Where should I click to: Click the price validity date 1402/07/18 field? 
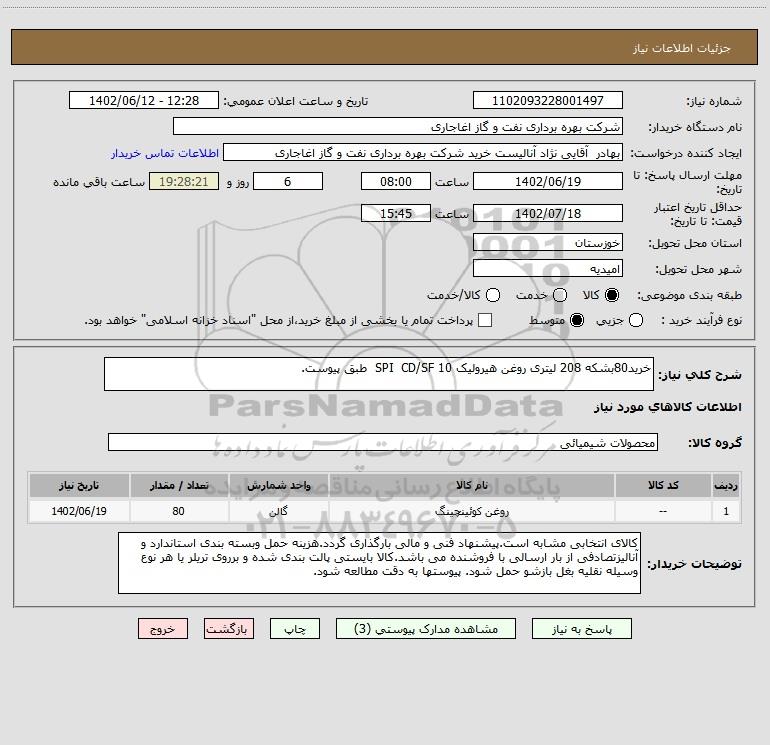(x=548, y=213)
